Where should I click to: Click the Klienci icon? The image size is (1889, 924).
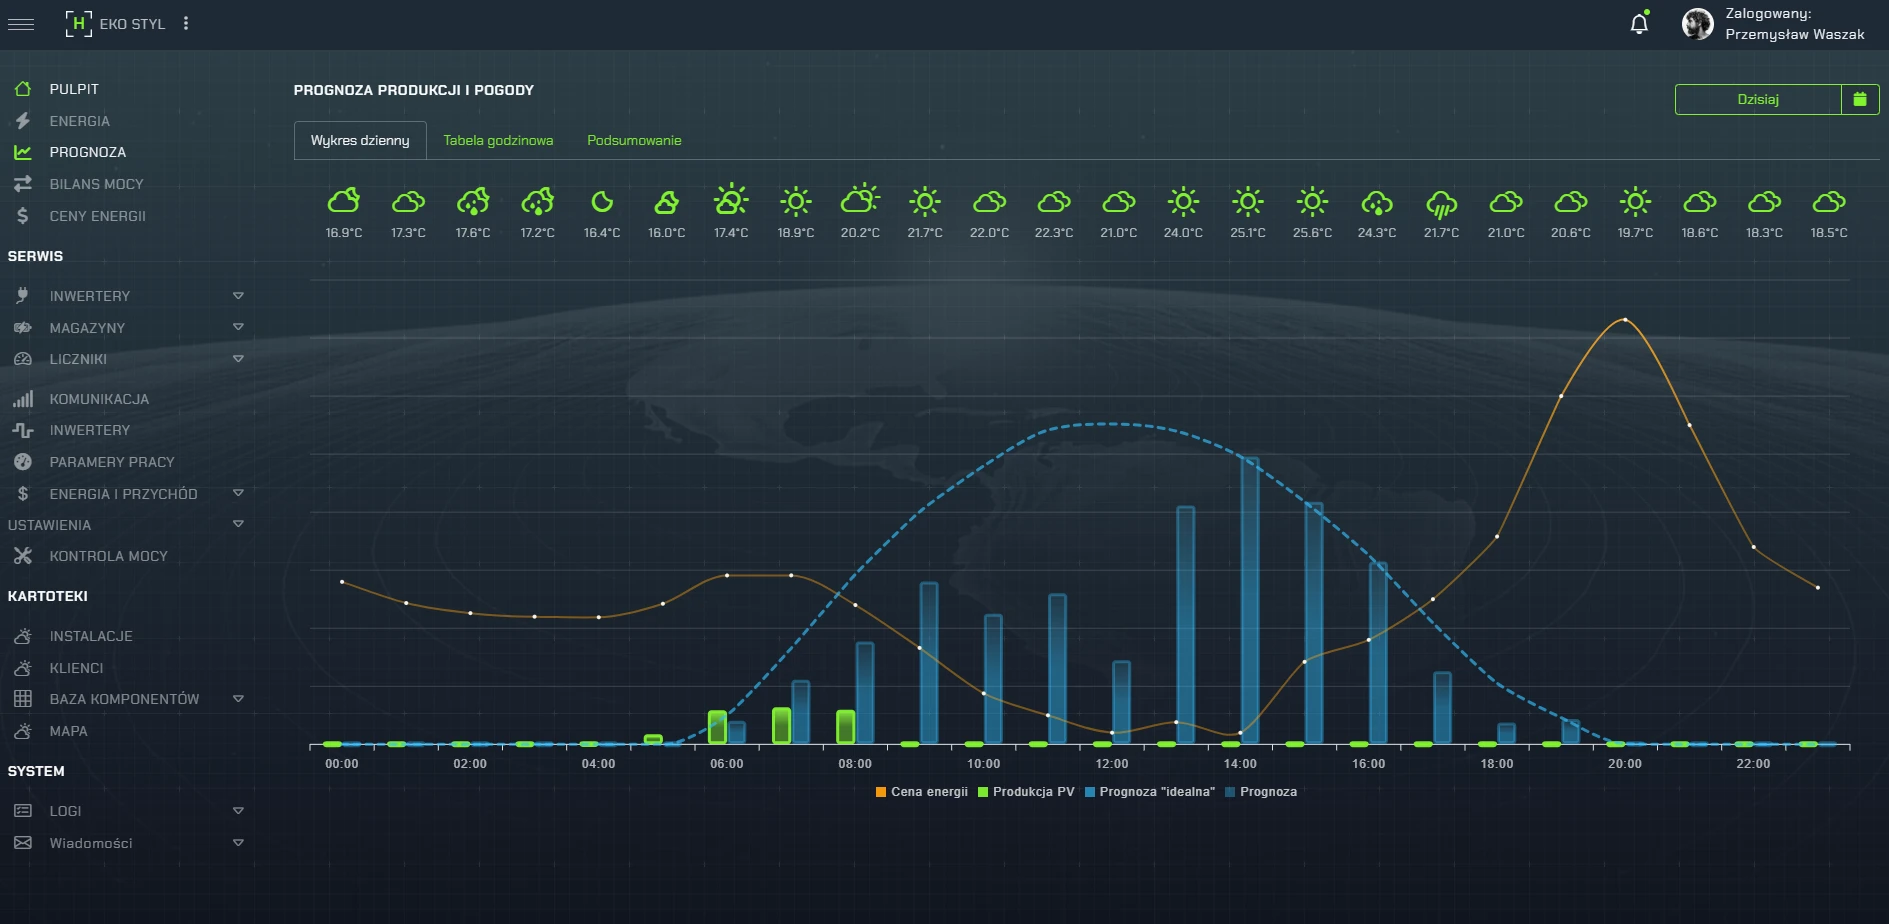coord(23,668)
